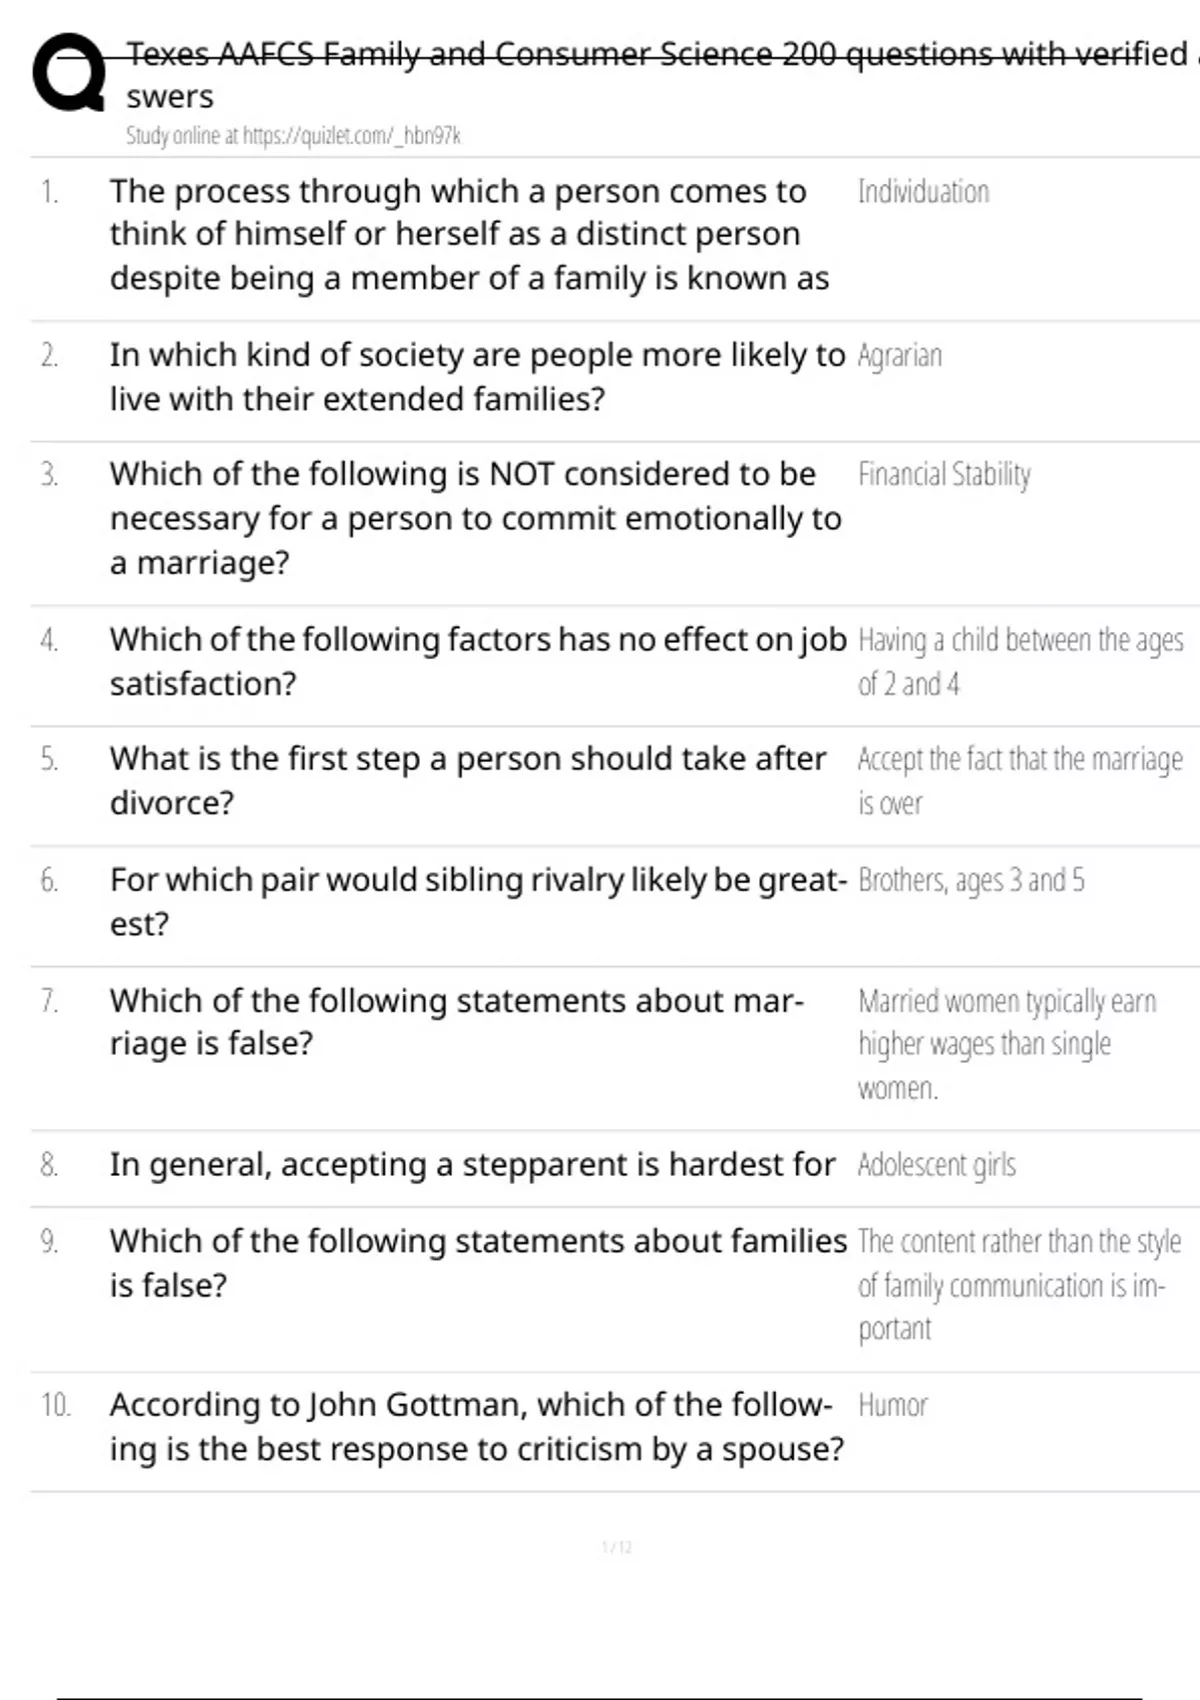Click the 'Agrarian' answer
The image size is (1200, 1700).
point(899,356)
